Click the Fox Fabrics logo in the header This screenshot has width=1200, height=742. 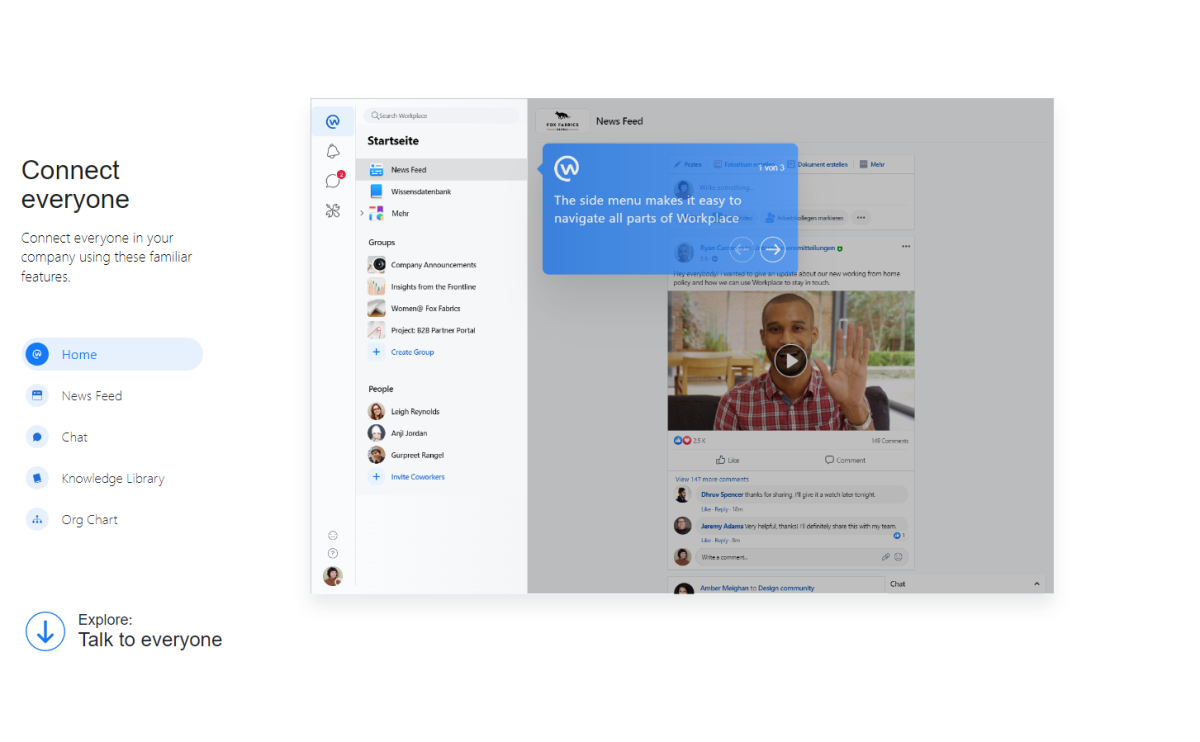coord(562,120)
